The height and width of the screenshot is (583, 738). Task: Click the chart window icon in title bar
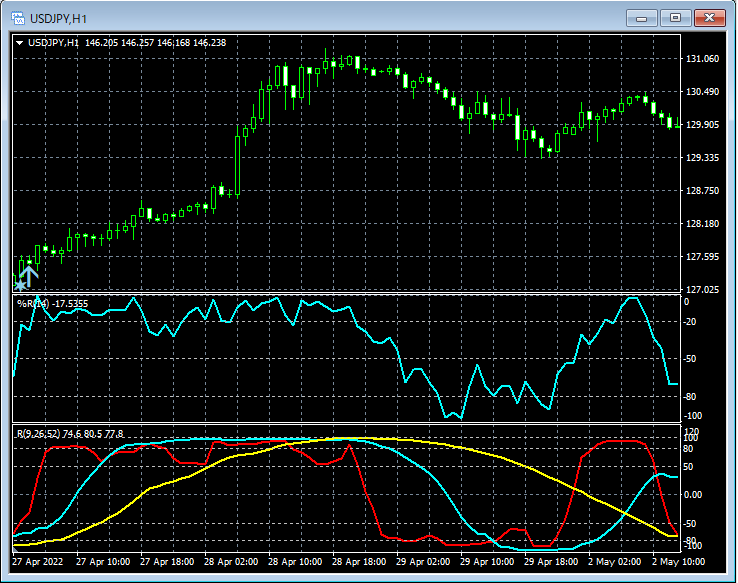pos(18,18)
